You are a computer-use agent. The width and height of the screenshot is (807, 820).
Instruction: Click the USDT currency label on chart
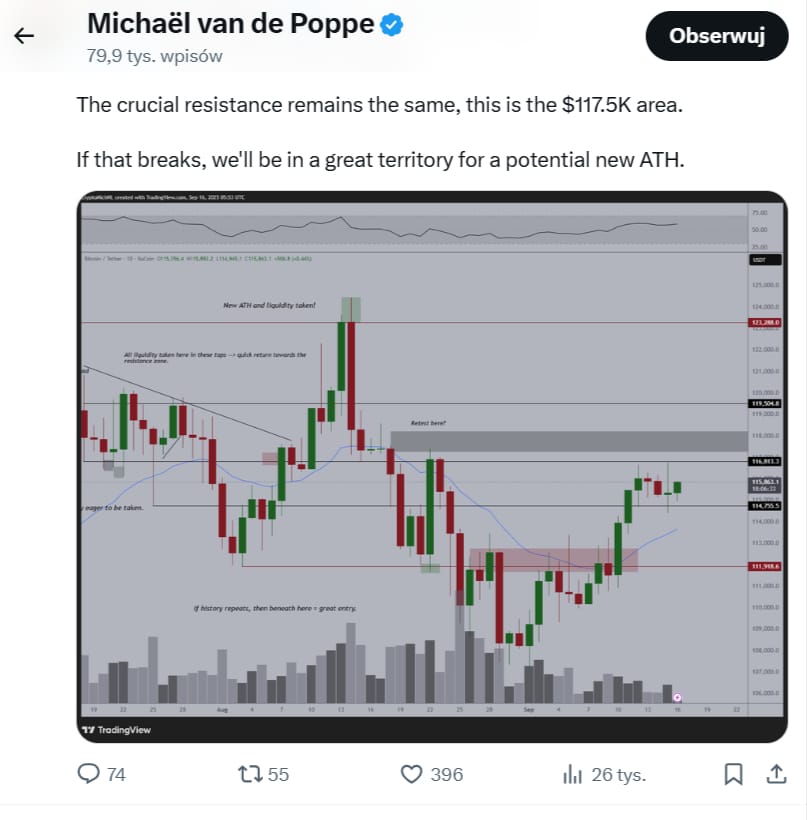tap(759, 260)
